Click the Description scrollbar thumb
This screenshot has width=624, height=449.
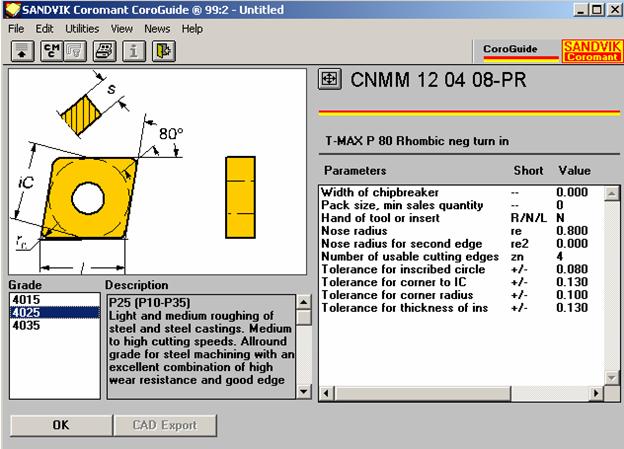coord(304,318)
